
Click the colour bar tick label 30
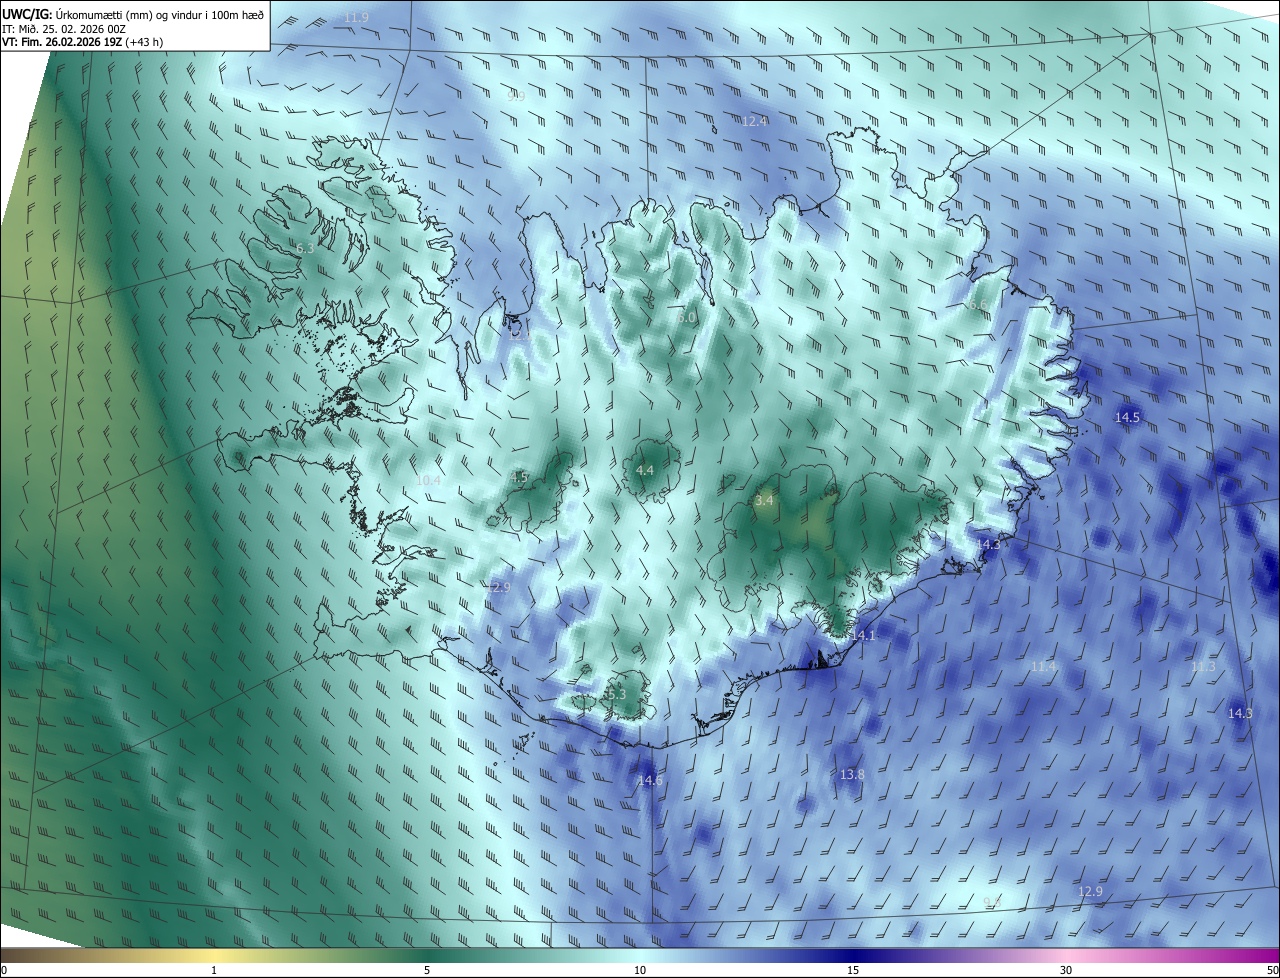(1066, 970)
